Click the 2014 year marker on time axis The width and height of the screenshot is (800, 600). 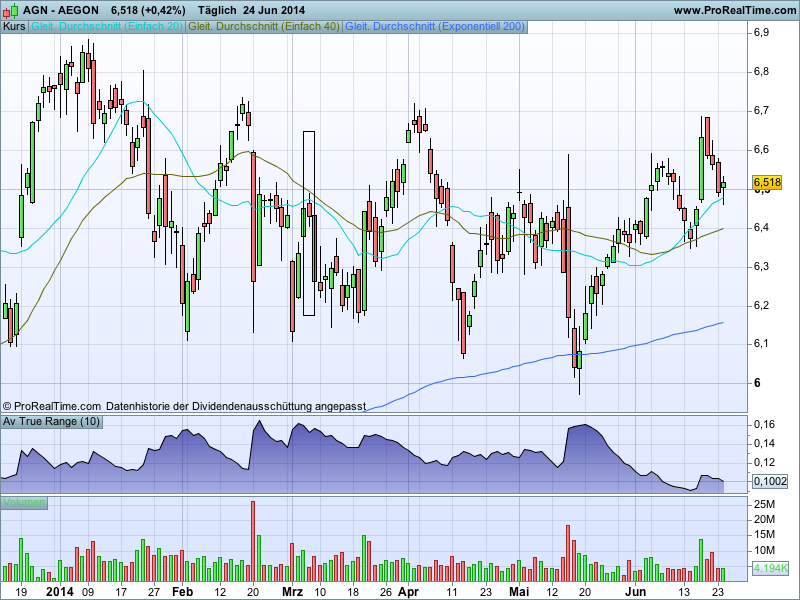60,592
